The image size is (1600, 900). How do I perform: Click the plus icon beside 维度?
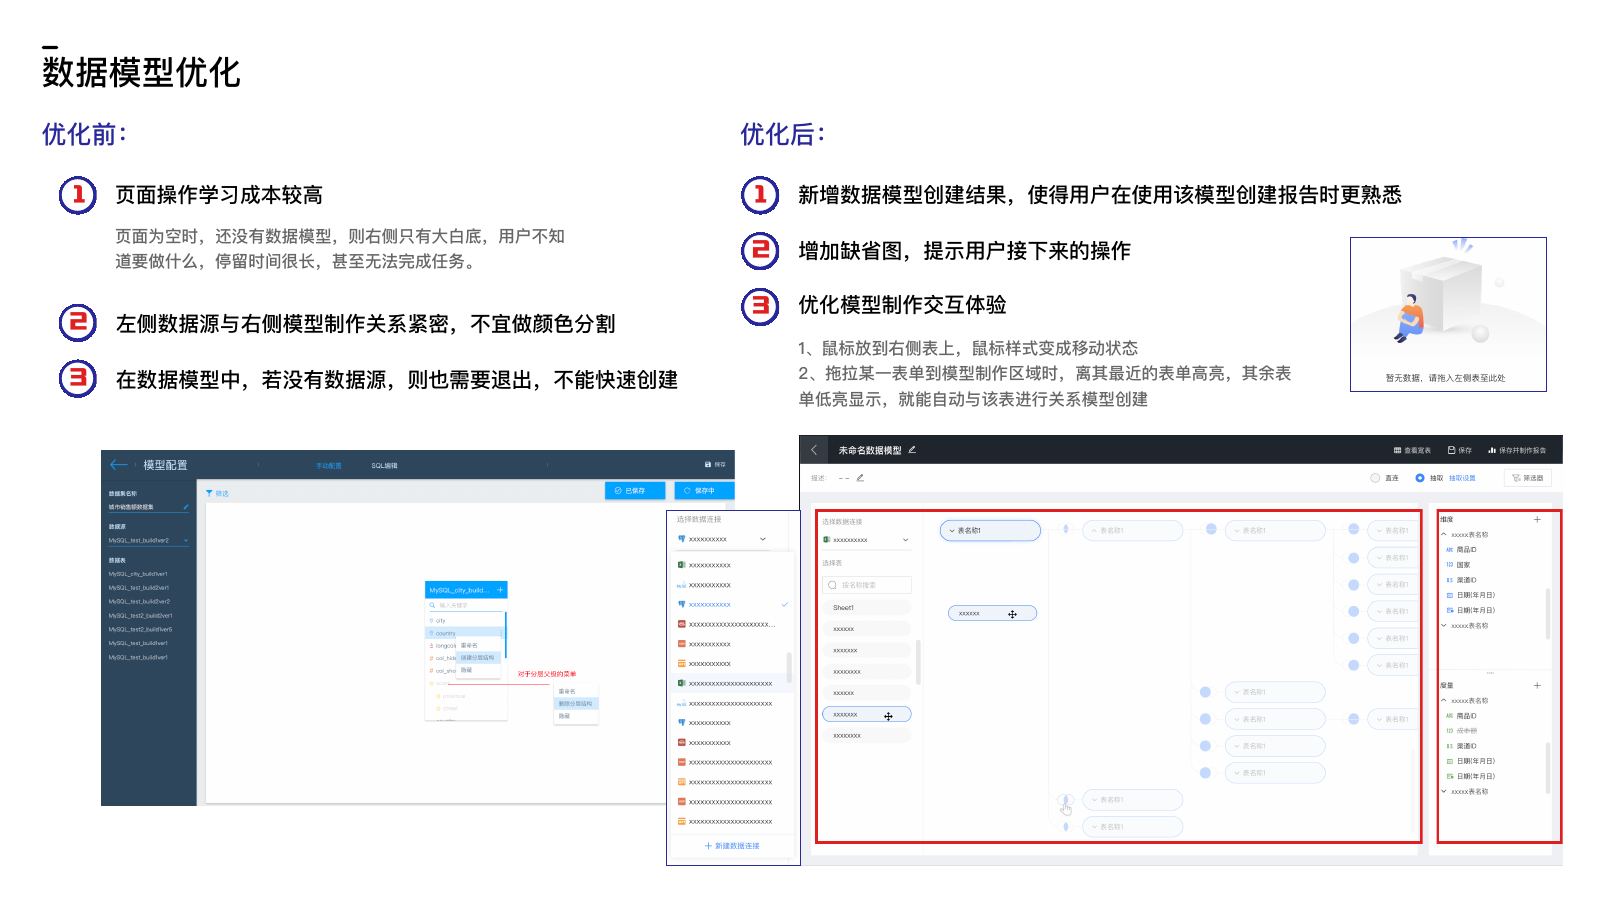coord(1537,519)
